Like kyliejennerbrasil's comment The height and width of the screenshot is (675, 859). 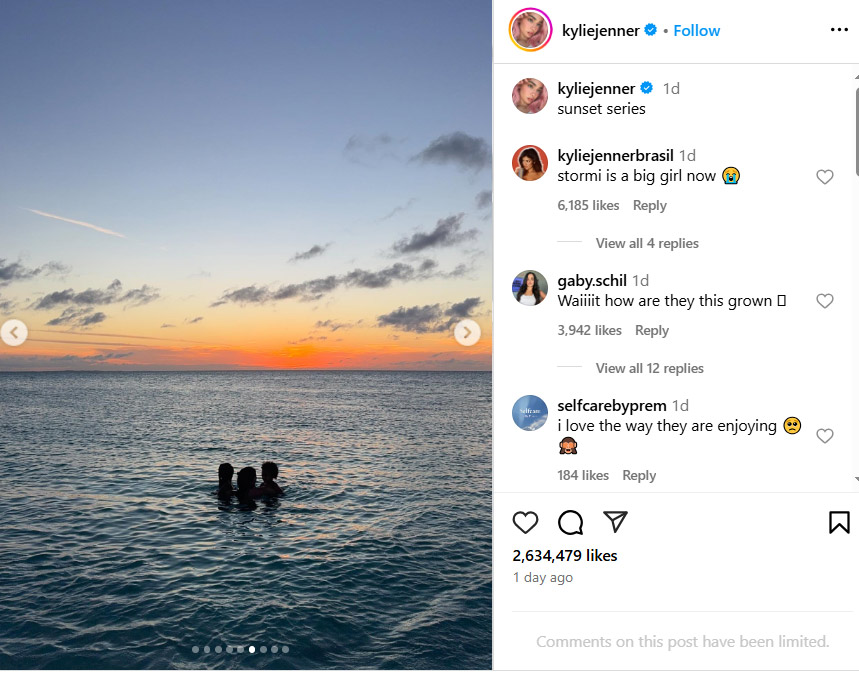825,177
